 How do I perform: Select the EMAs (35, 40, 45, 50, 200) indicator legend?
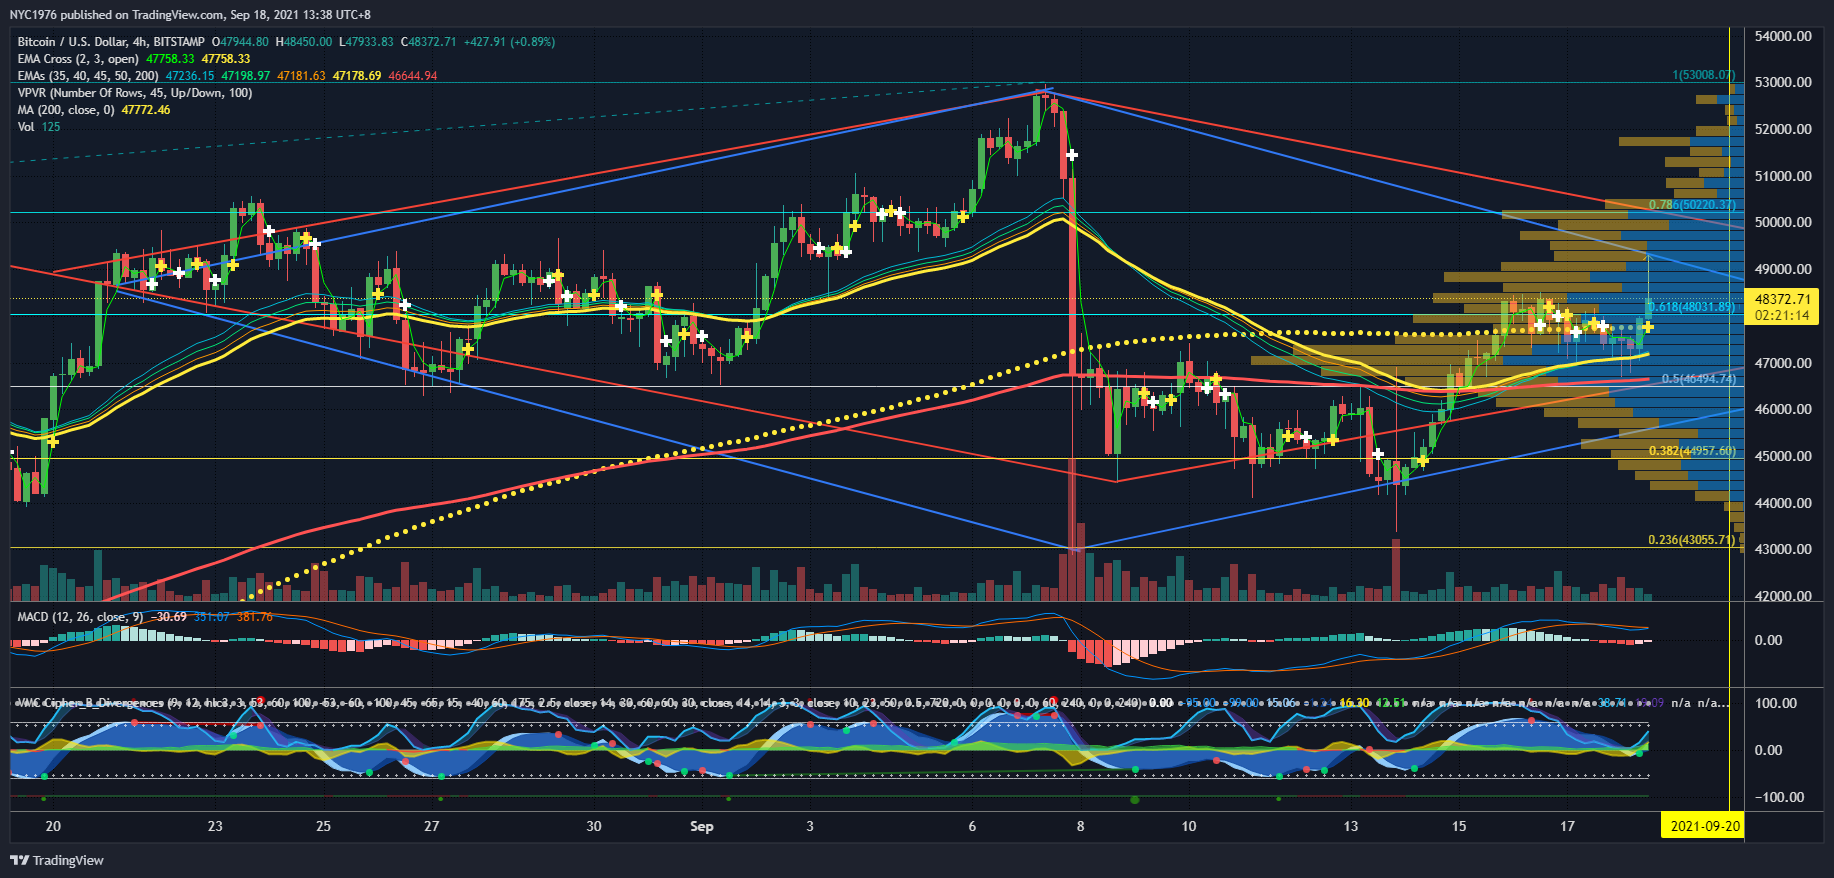[x=88, y=76]
